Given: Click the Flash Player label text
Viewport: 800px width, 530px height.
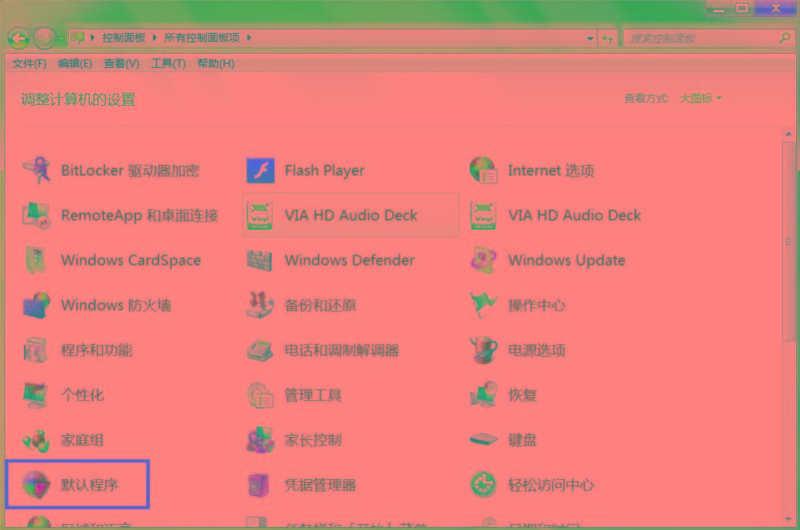Looking at the screenshot, I should point(324,171).
